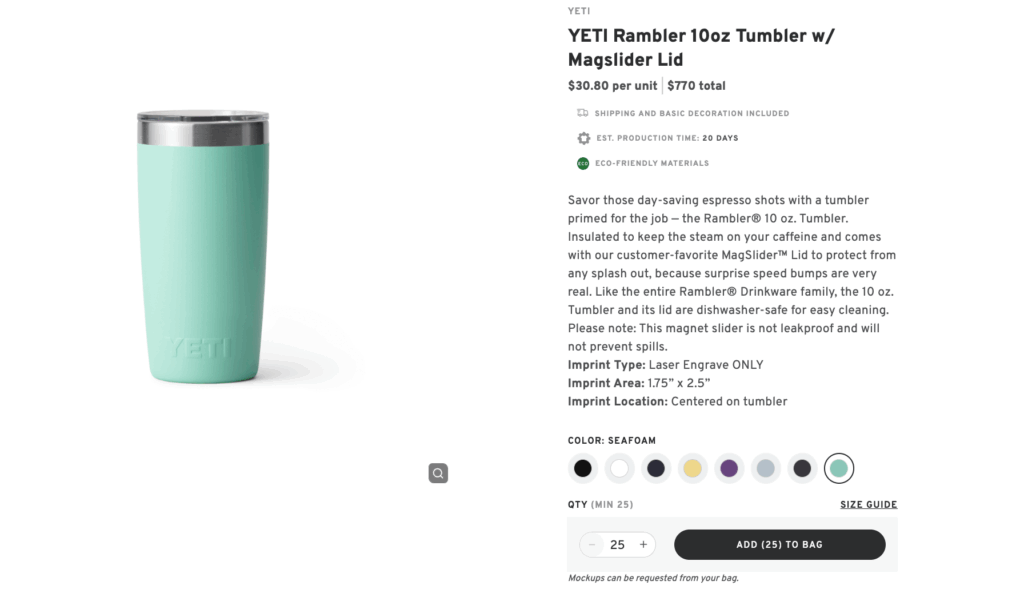Click the Add (25) to Bag button
Image resolution: width=1024 pixels, height=589 pixels.
(779, 545)
